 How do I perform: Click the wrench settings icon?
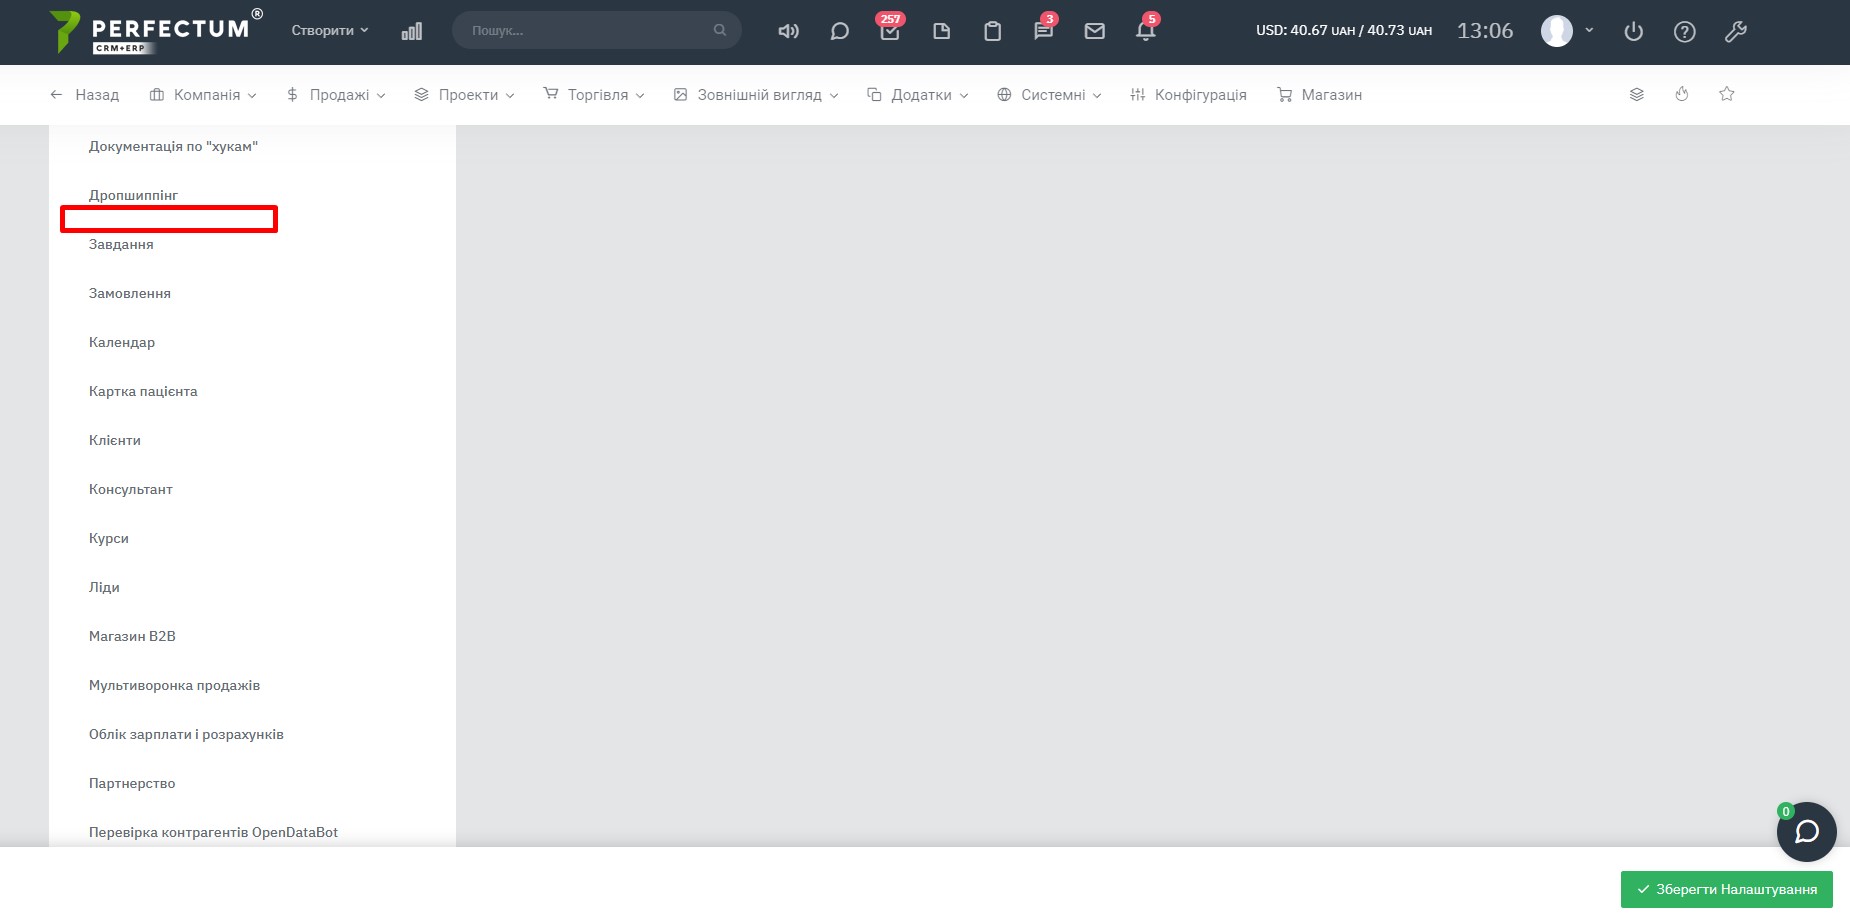(1735, 31)
